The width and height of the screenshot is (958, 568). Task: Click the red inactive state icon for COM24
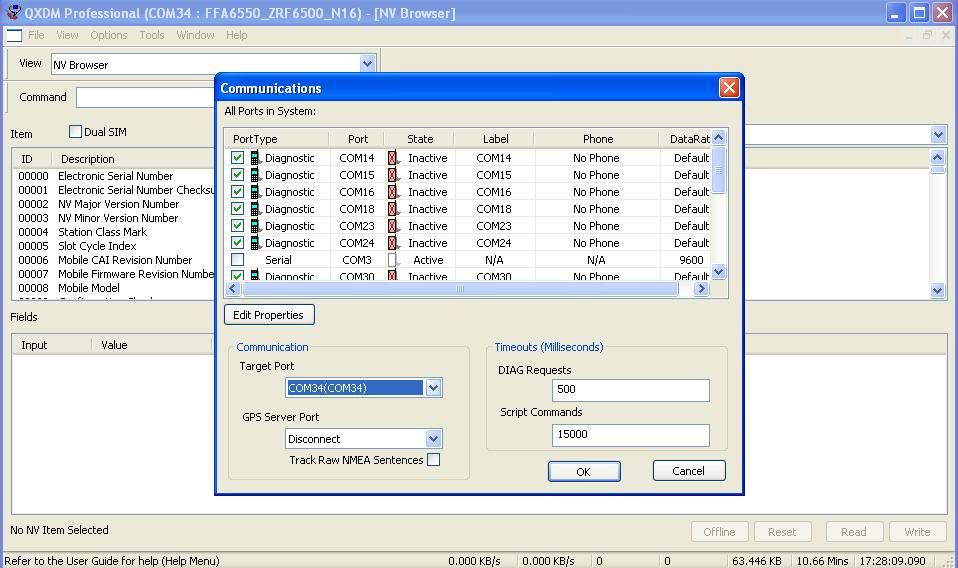click(x=393, y=243)
